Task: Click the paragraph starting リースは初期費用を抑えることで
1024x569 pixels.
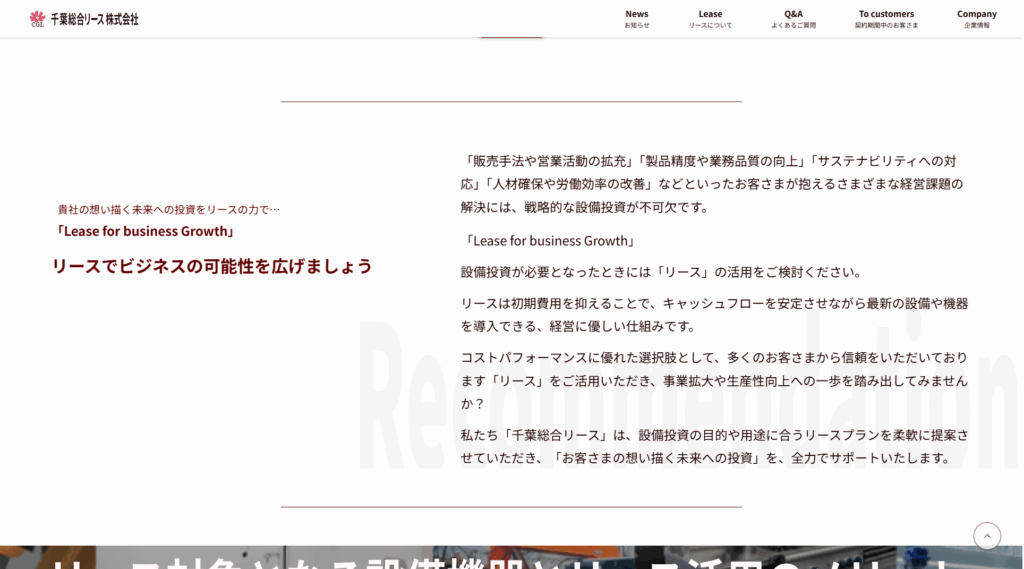Action: click(x=714, y=315)
